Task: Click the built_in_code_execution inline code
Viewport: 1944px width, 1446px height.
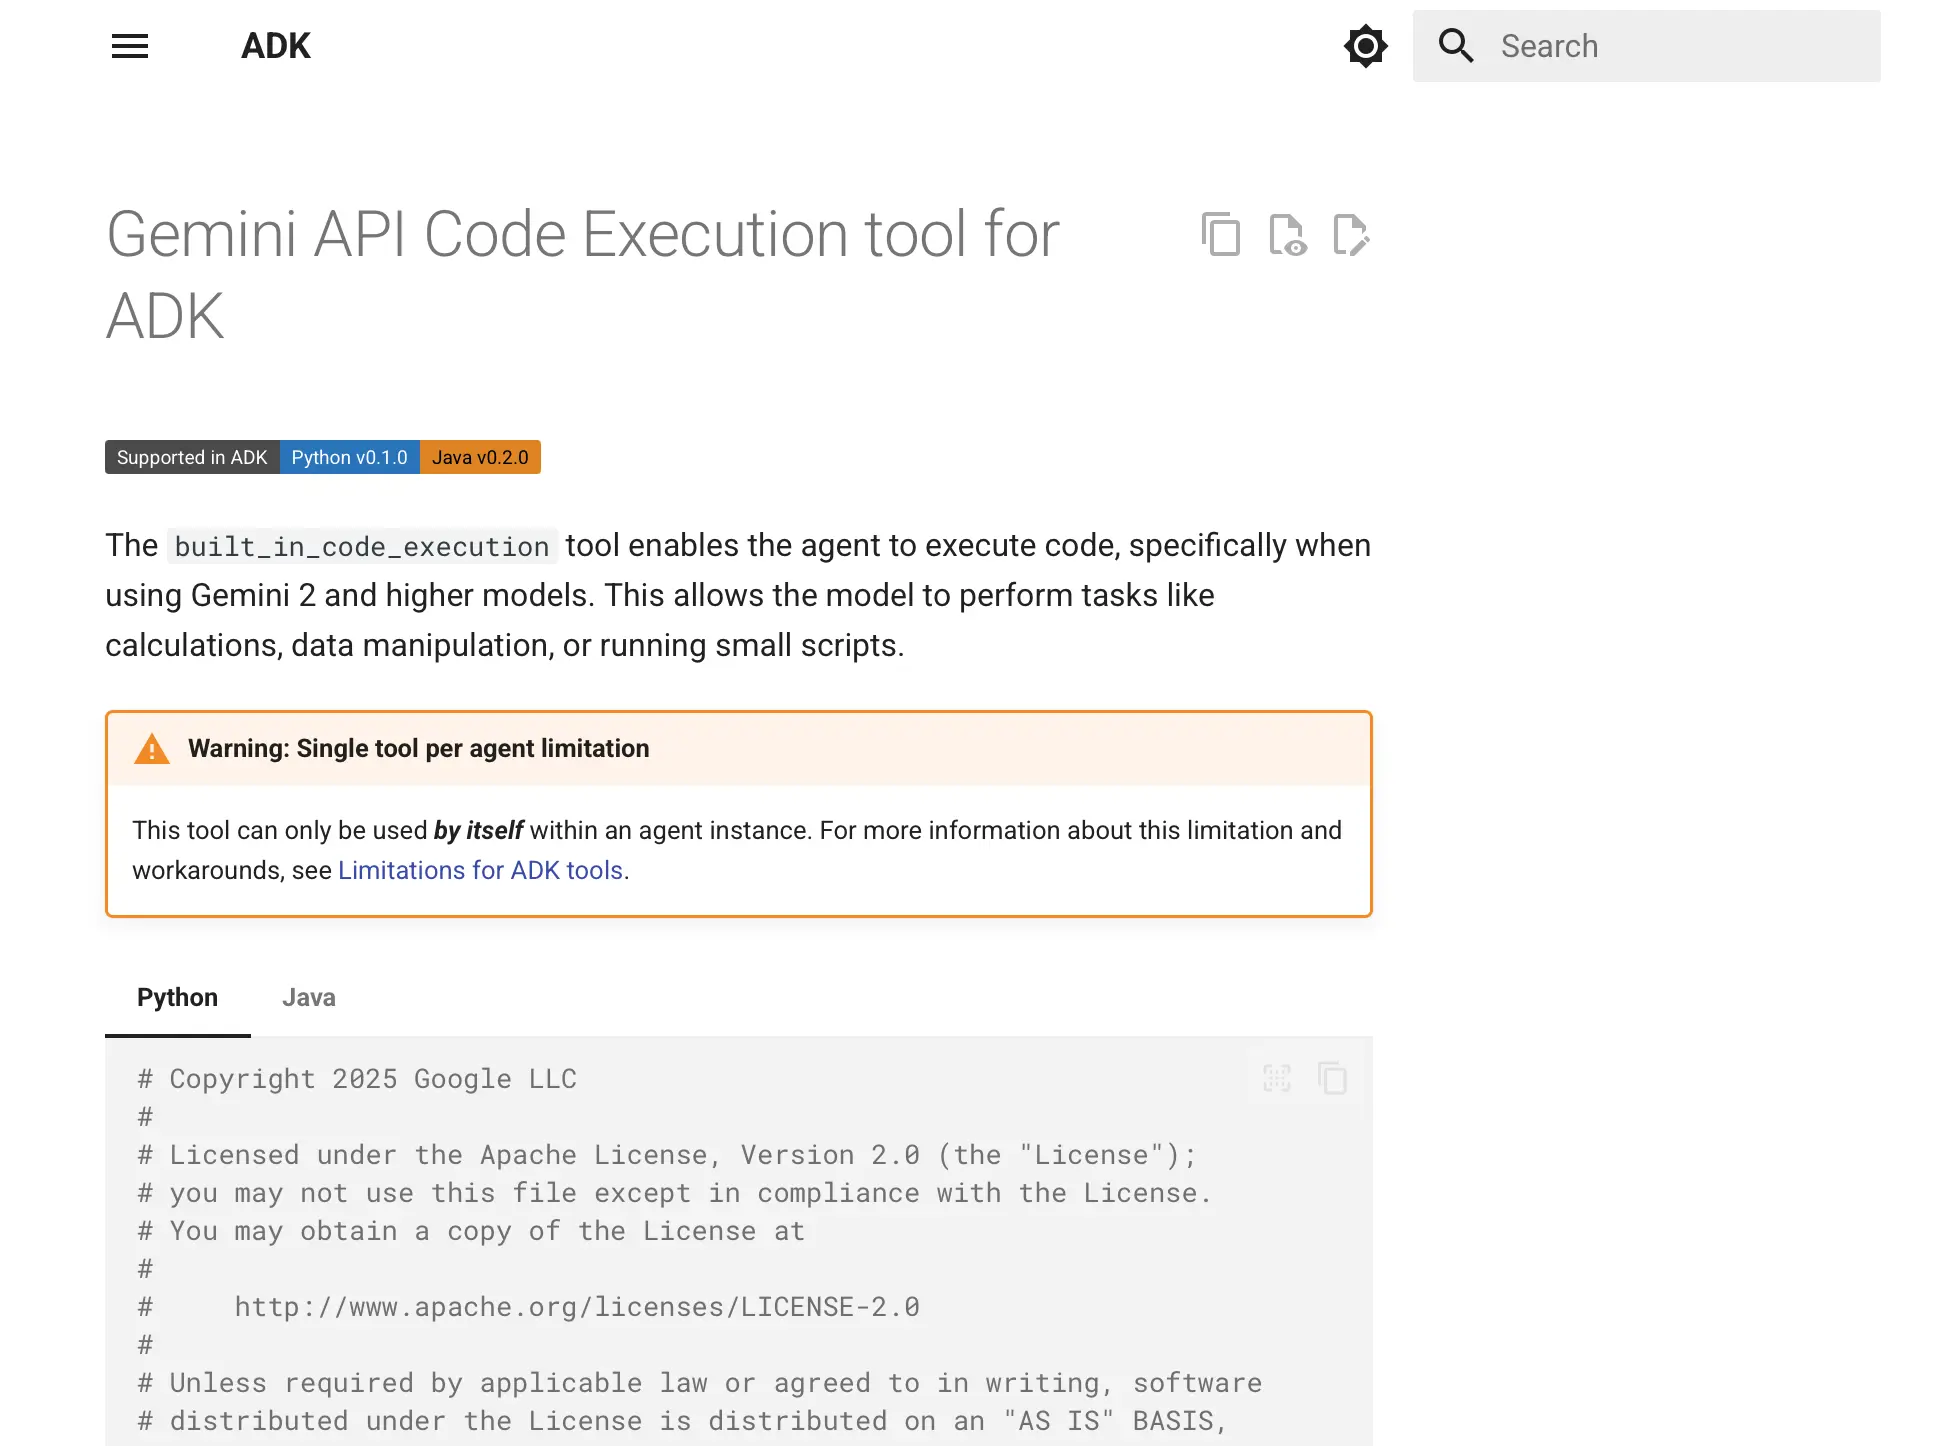Action: pyautogui.click(x=361, y=546)
